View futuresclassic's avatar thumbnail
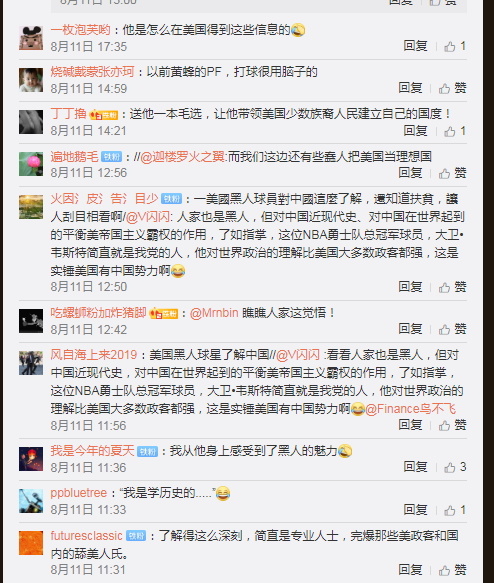The height and width of the screenshot is (583, 494). [31, 543]
